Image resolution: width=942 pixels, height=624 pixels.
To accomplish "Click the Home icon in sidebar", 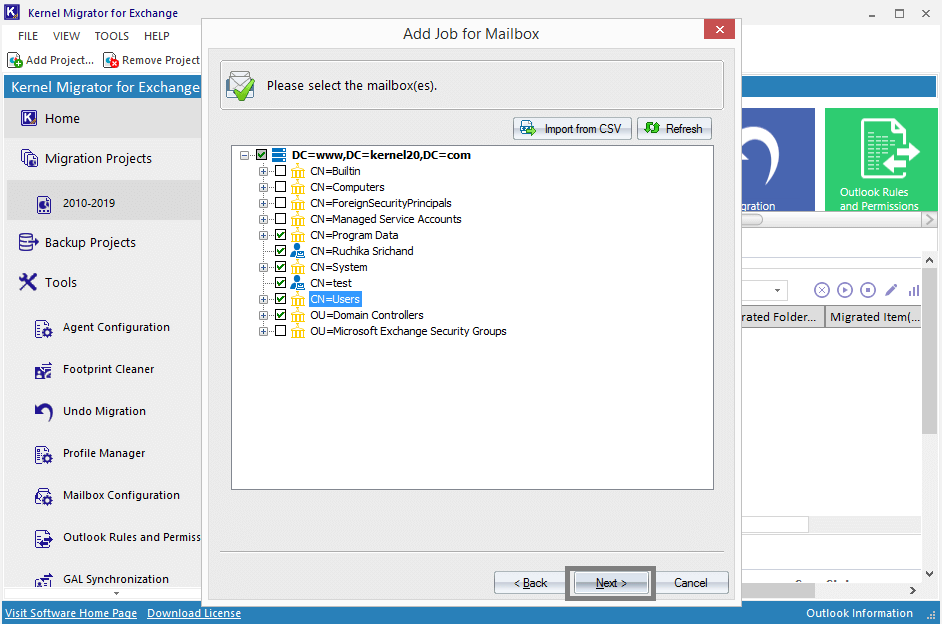I will click(x=29, y=118).
